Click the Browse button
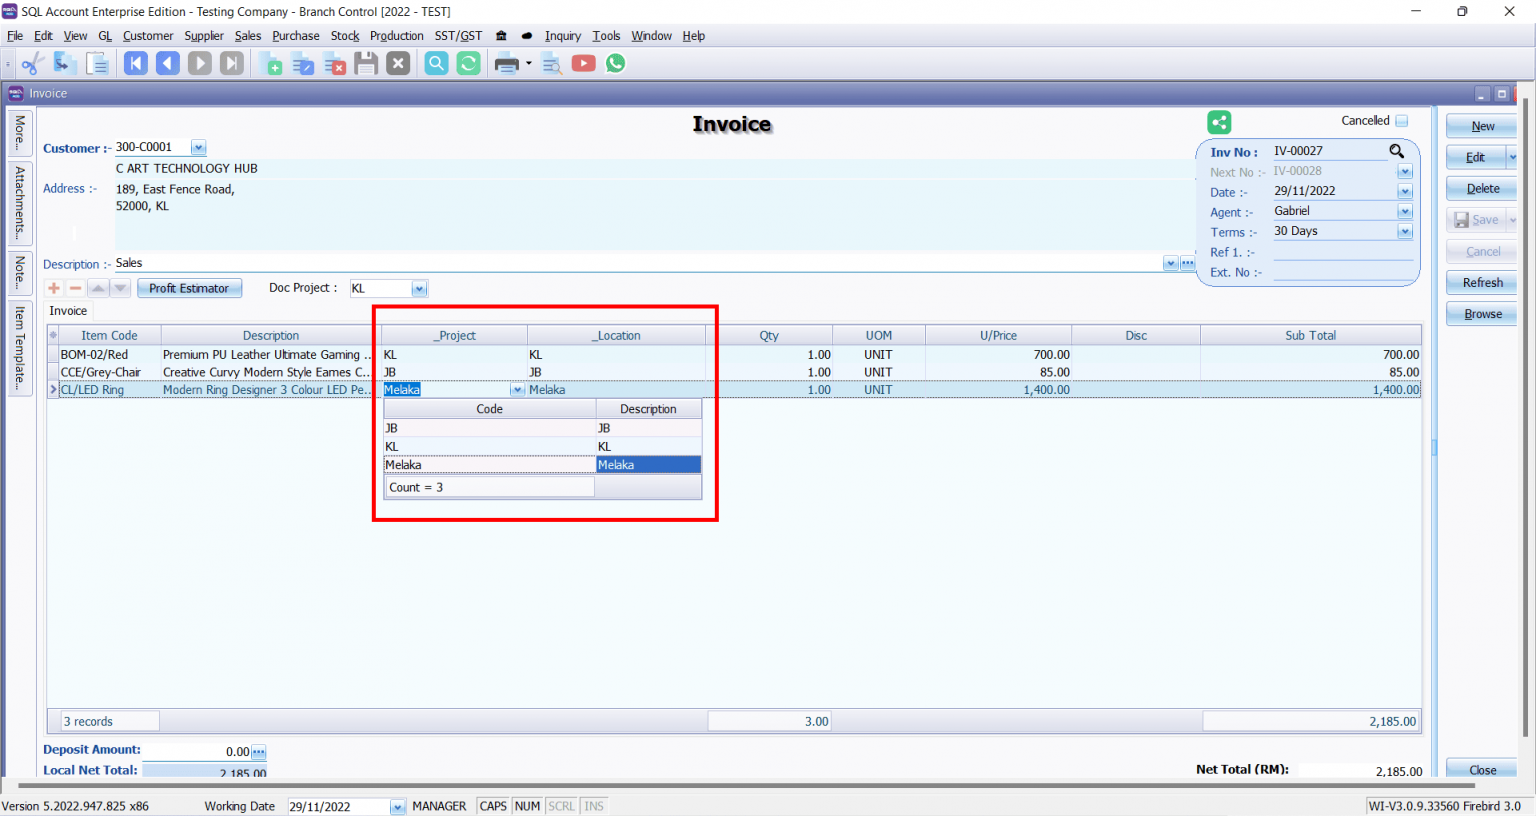This screenshot has height=816, width=1536. [1481, 313]
